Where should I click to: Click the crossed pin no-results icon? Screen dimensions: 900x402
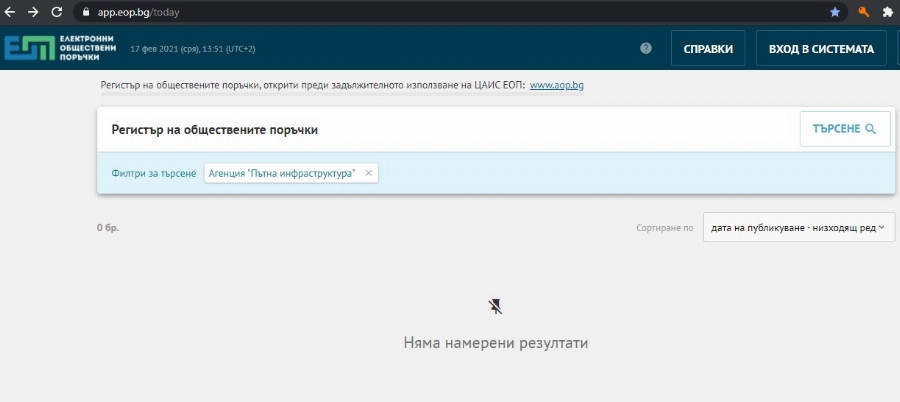[x=495, y=306]
